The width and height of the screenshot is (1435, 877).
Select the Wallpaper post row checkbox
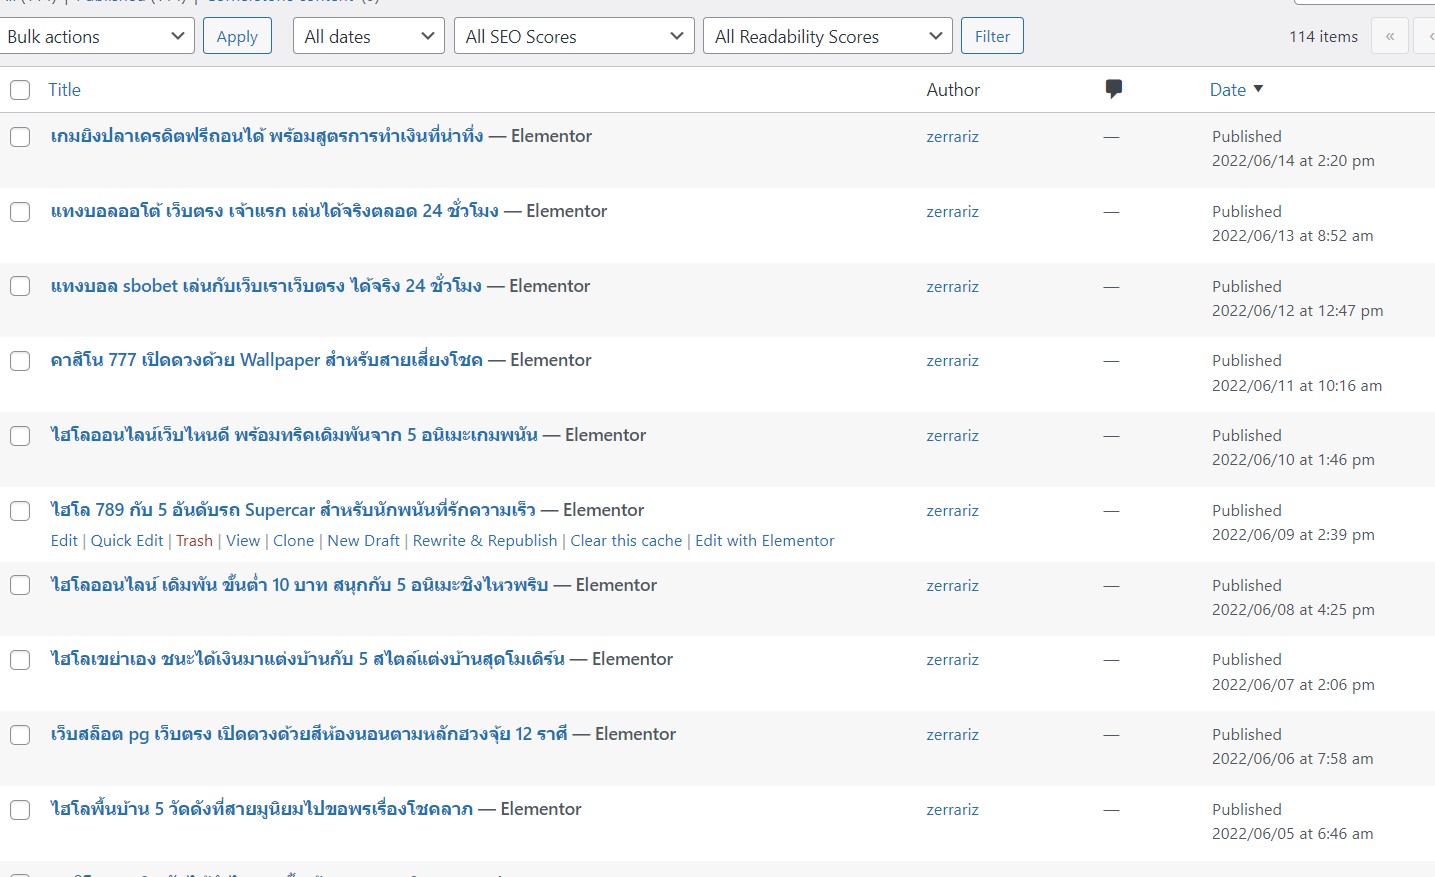[20, 361]
